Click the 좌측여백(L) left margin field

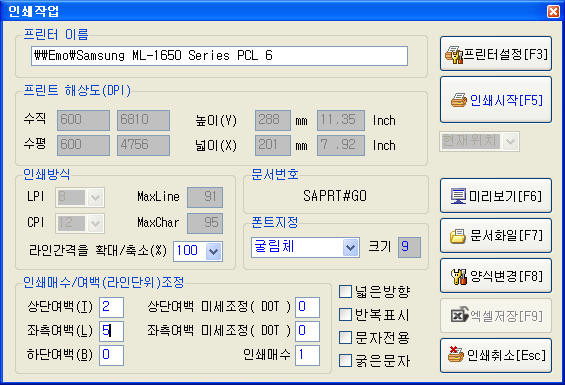point(111,331)
